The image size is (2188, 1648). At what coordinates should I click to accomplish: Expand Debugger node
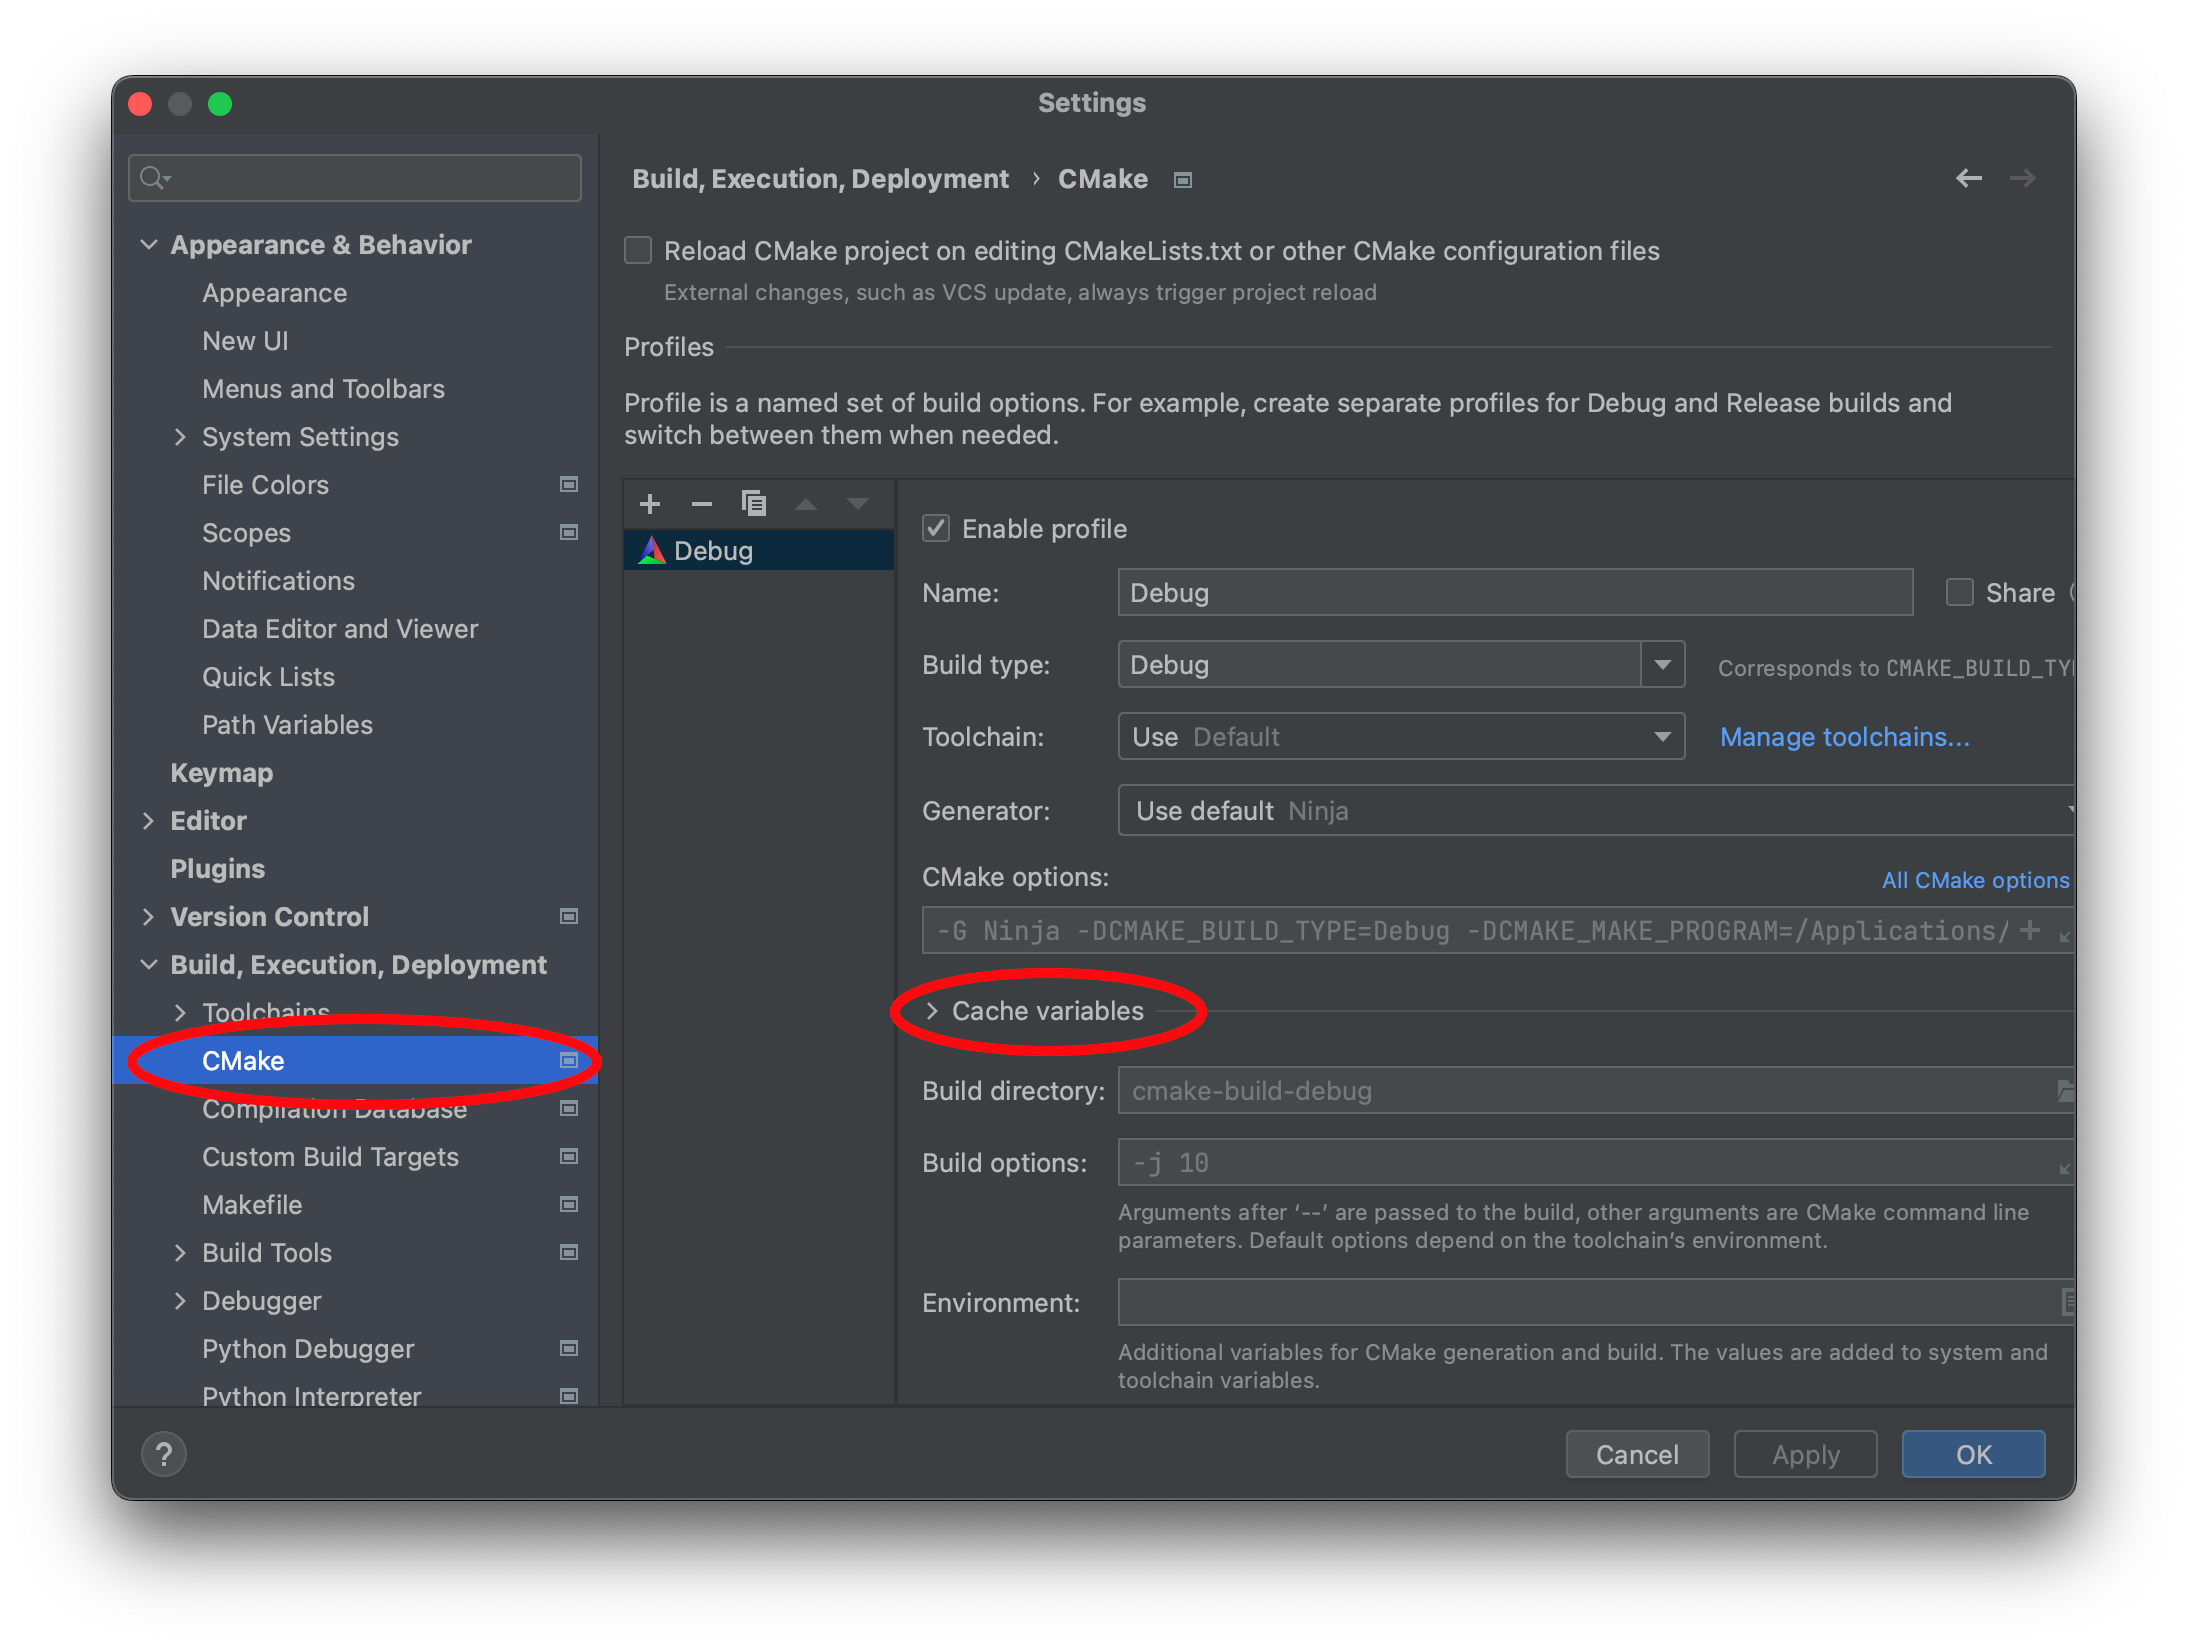(180, 1301)
